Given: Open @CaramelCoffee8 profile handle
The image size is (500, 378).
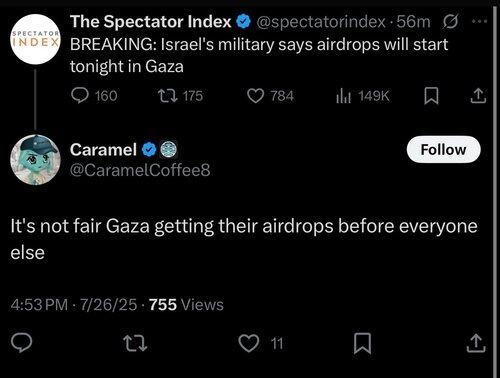Looking at the screenshot, I should point(140,170).
